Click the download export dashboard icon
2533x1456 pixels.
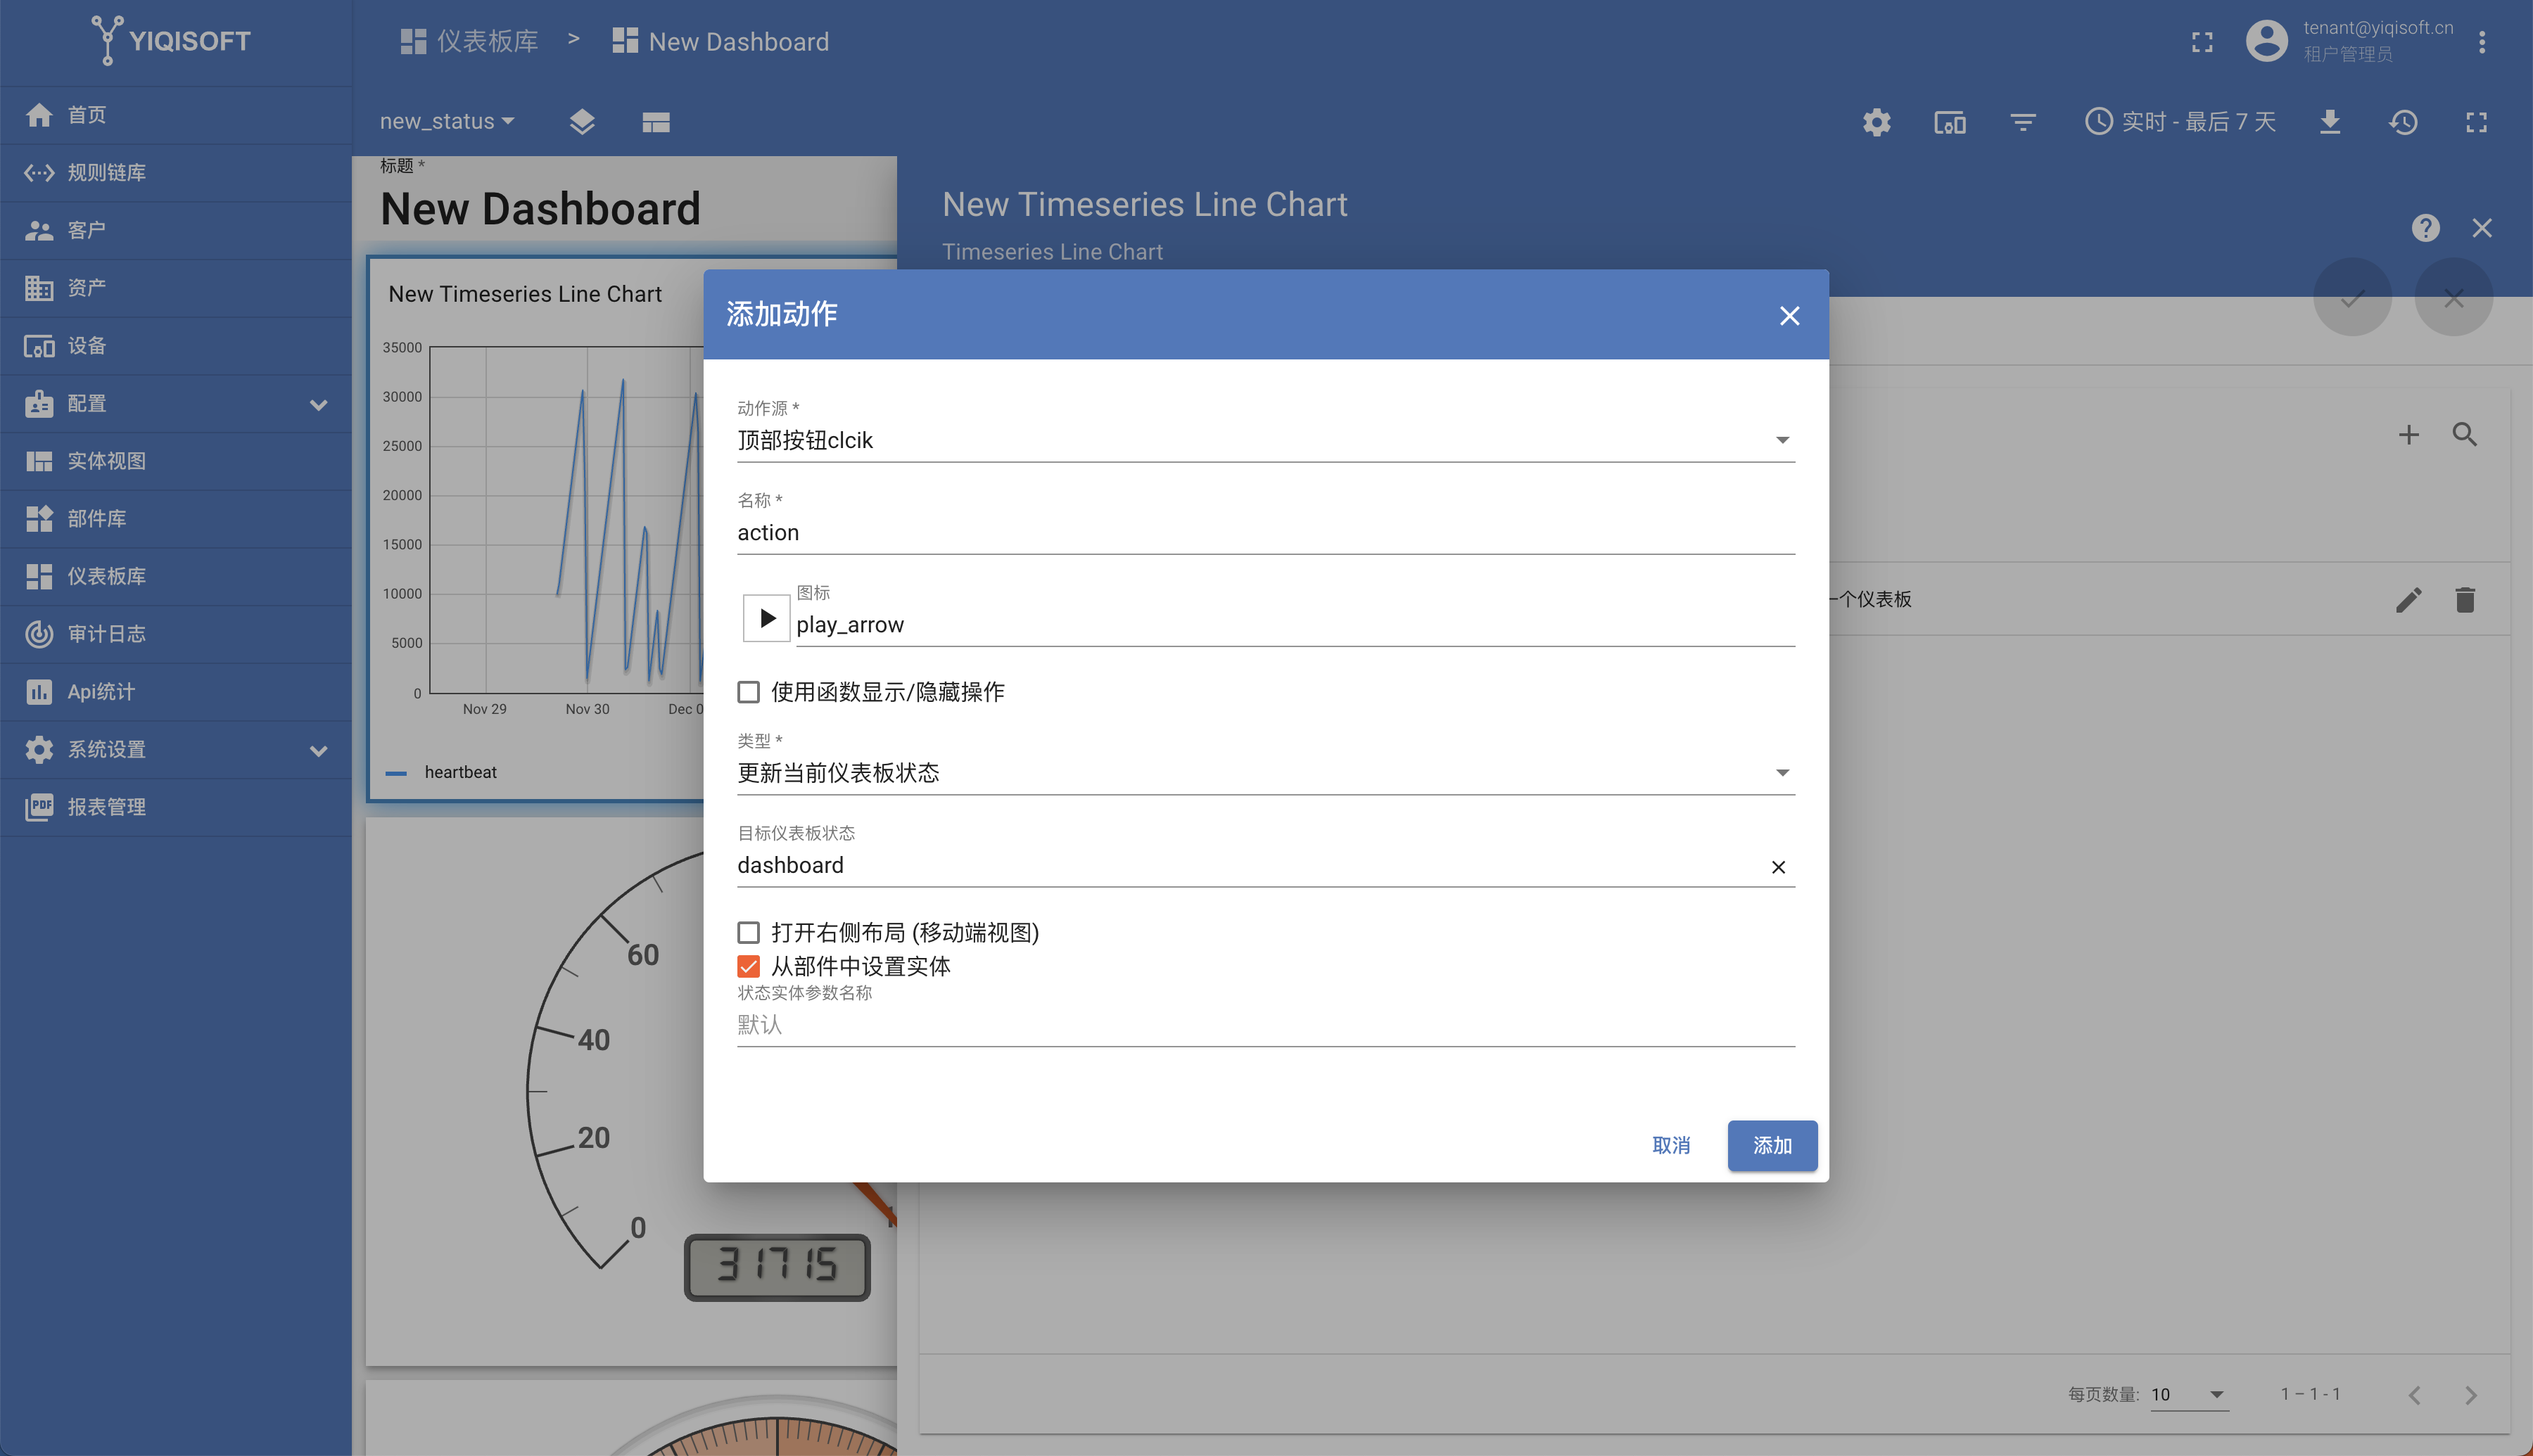click(x=2329, y=122)
